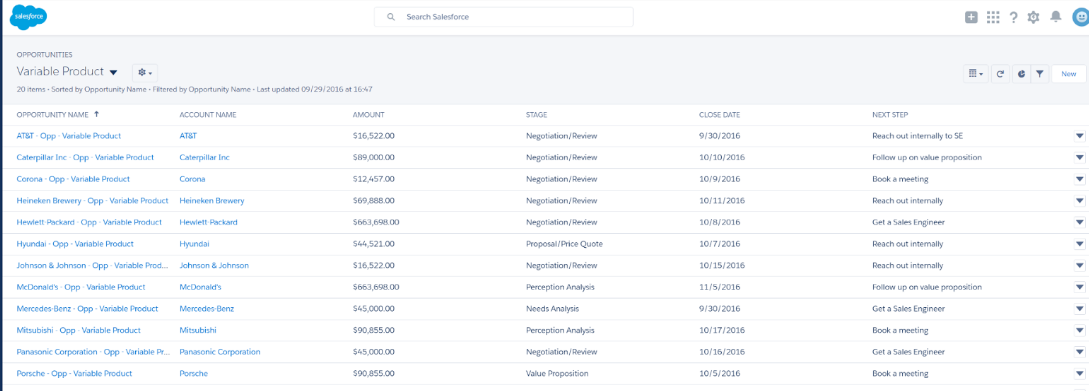Open the notifications bell icon

(x=1056, y=17)
